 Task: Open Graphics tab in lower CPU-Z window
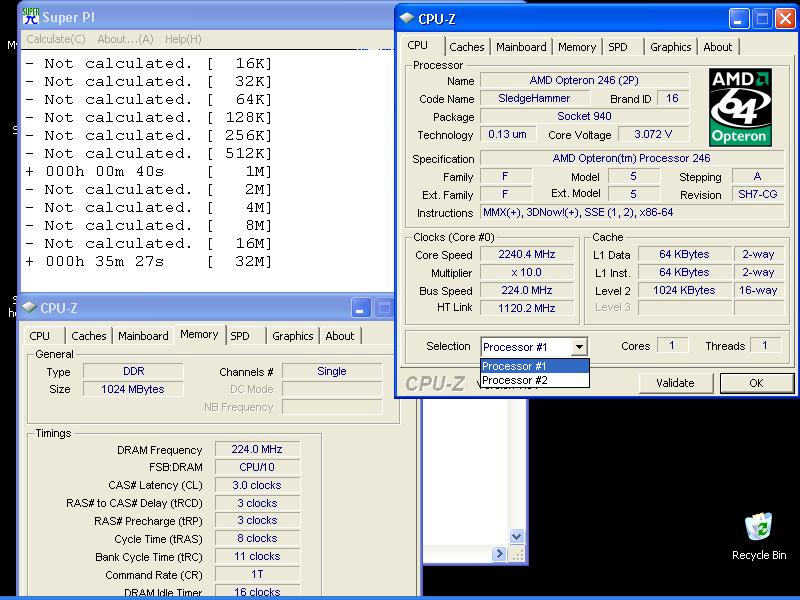[x=292, y=336]
